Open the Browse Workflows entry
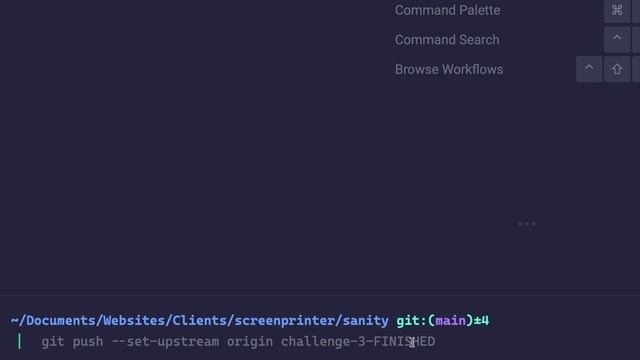The height and width of the screenshot is (360, 640). [x=449, y=69]
